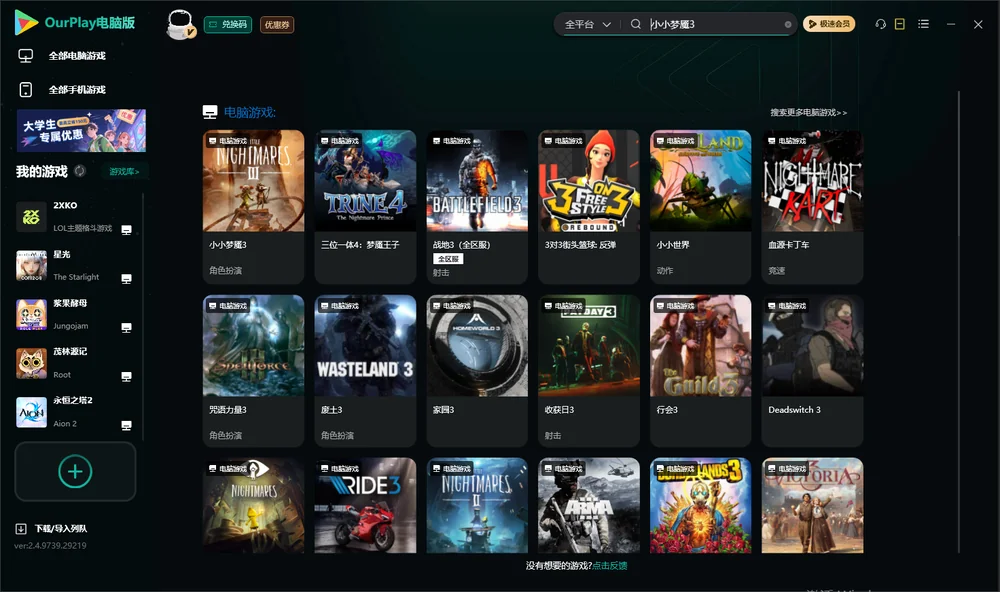Open the Aion 2 game icon
The image size is (1000, 592).
coord(31,412)
